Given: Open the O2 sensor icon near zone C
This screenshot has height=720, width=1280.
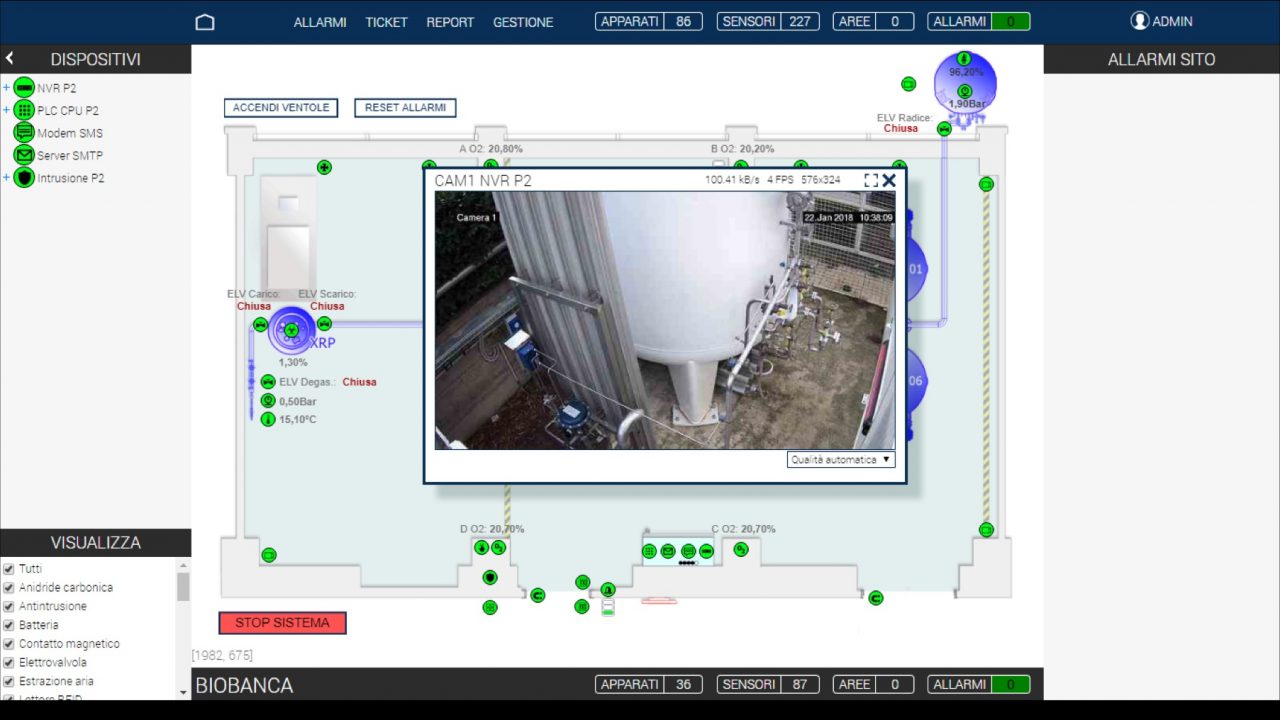Looking at the screenshot, I should (x=741, y=550).
